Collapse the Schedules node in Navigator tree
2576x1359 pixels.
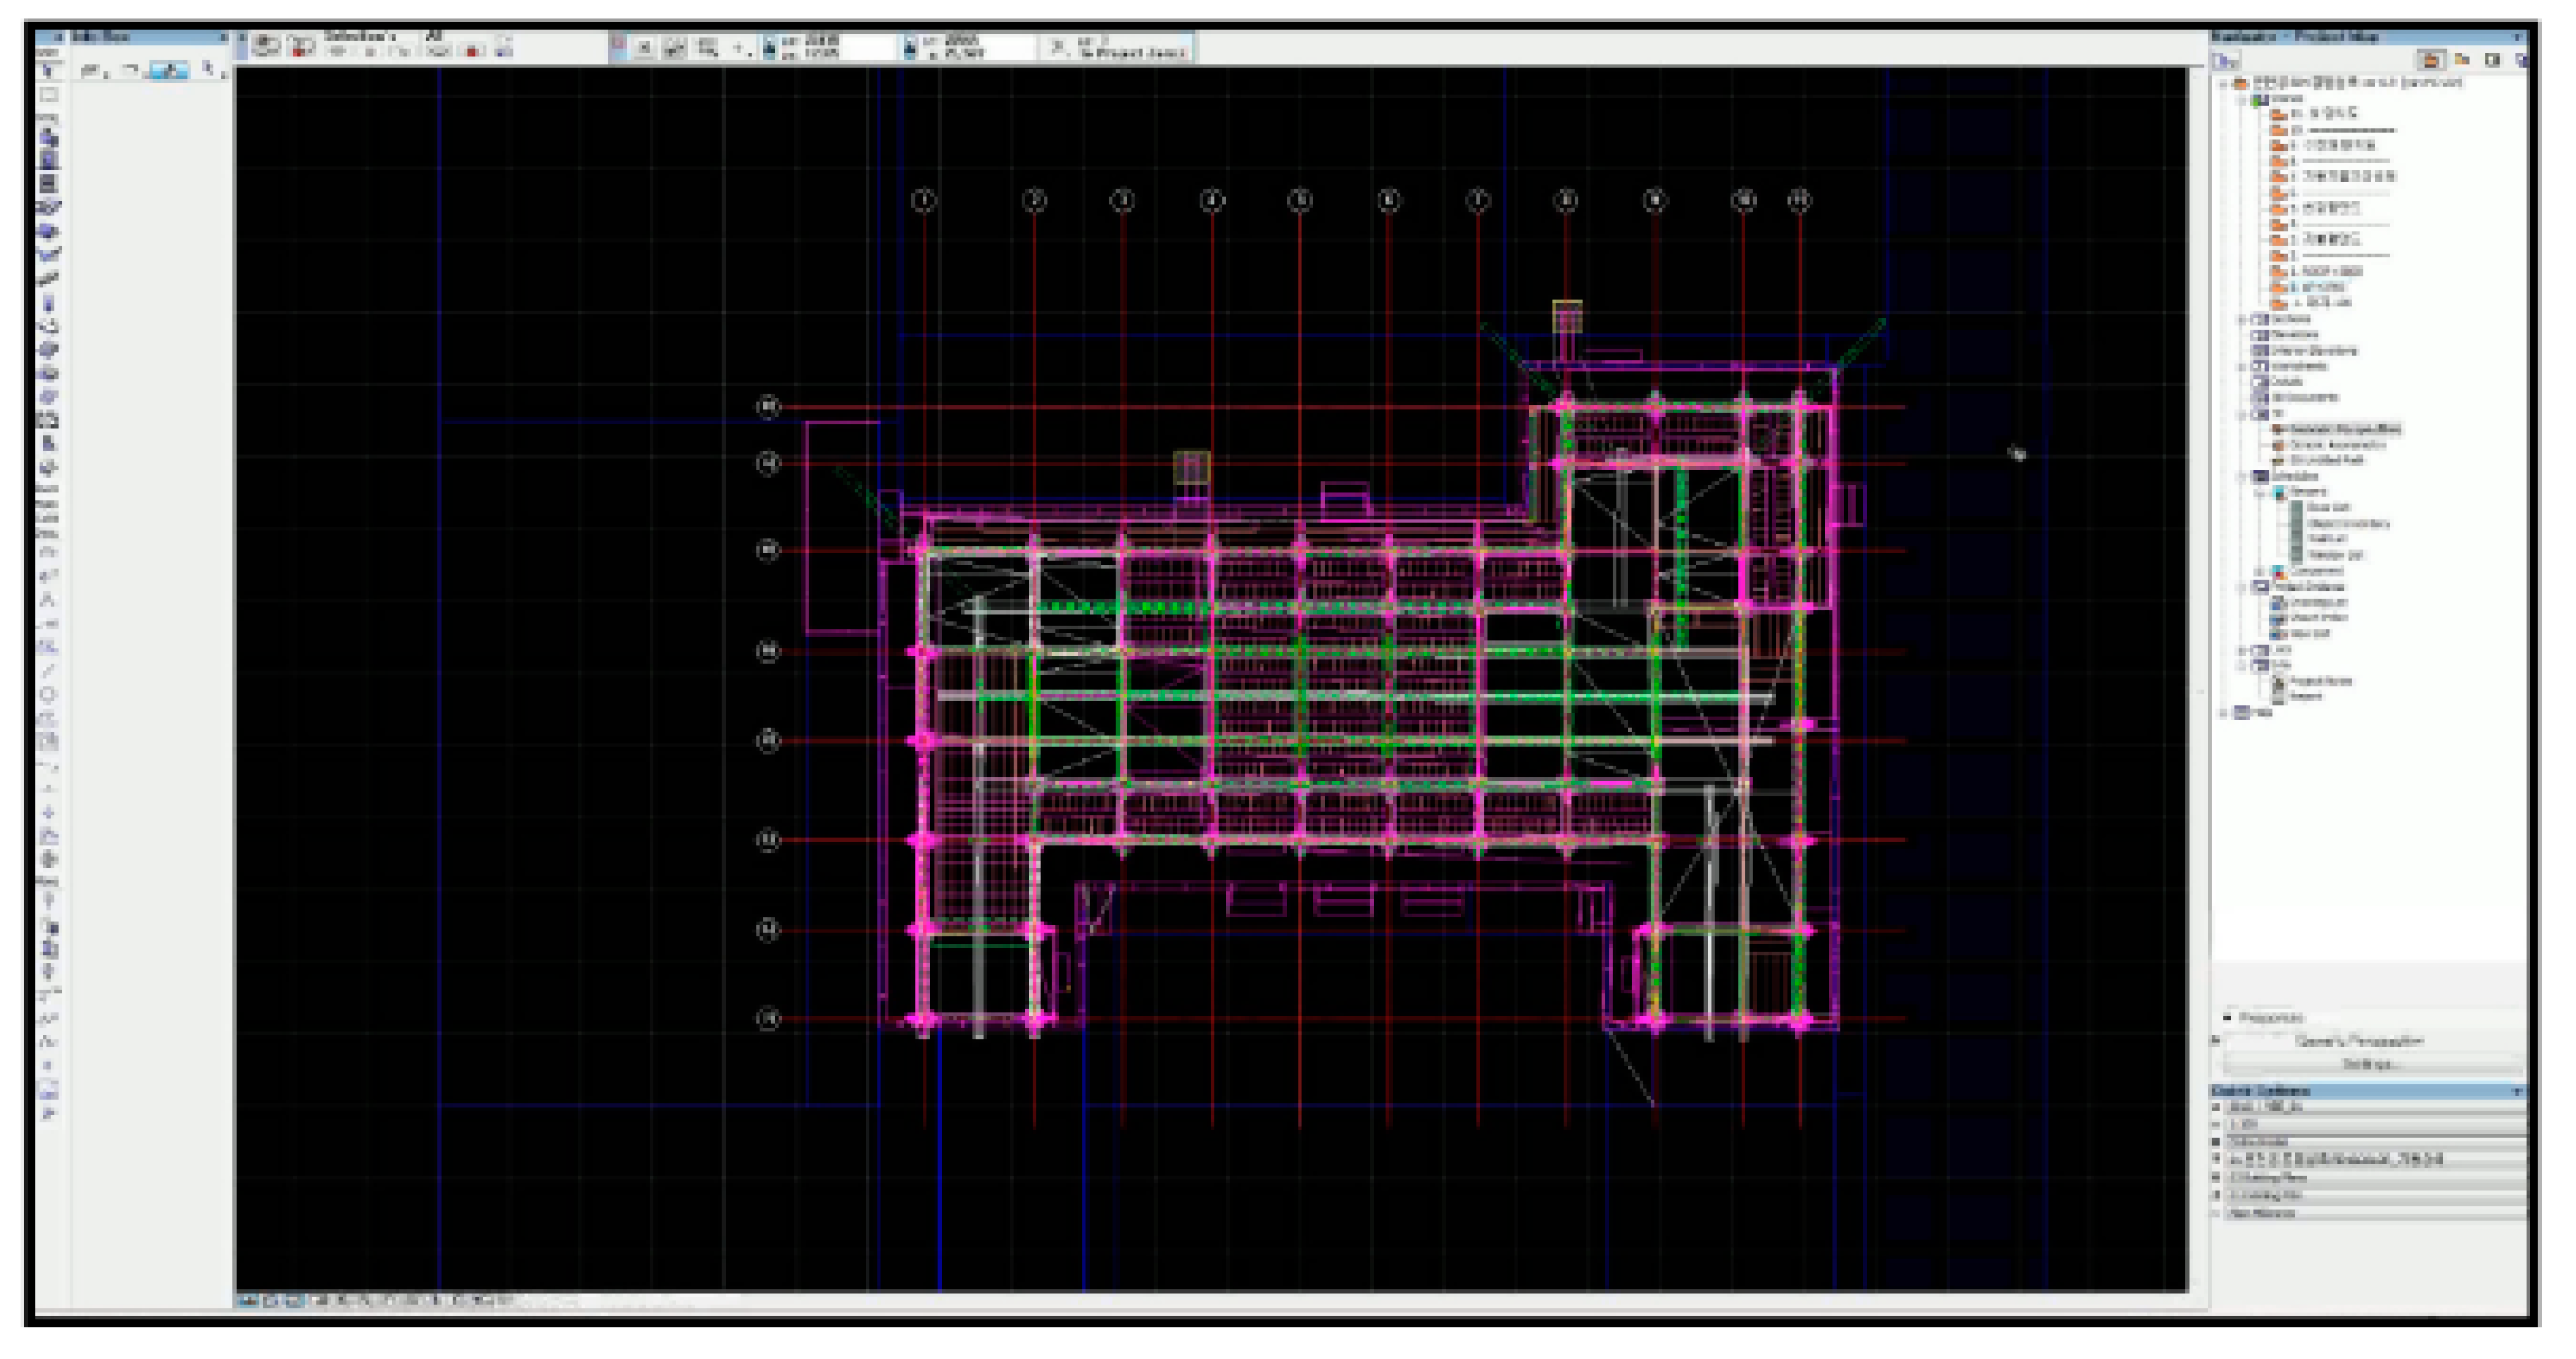2241,476
